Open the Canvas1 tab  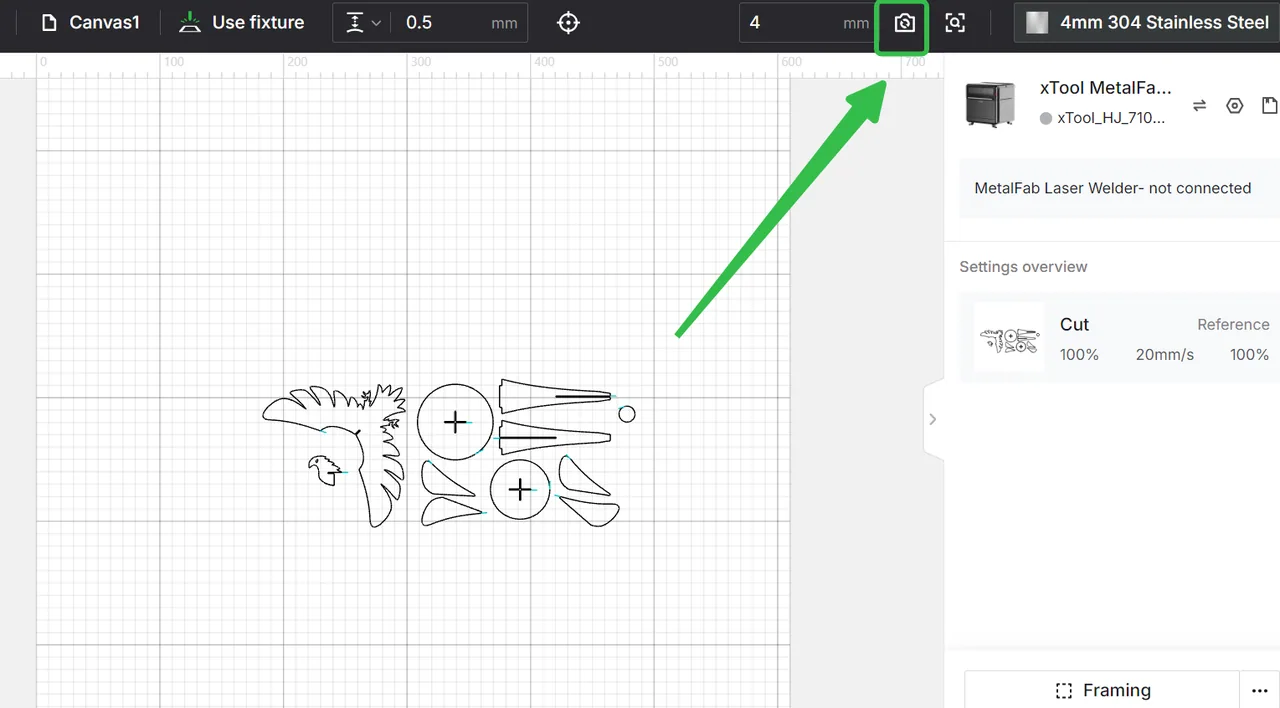91,22
